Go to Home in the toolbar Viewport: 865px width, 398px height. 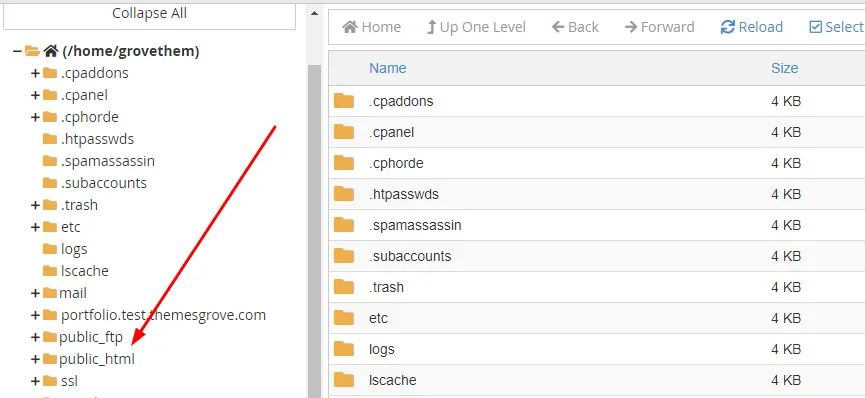point(371,27)
